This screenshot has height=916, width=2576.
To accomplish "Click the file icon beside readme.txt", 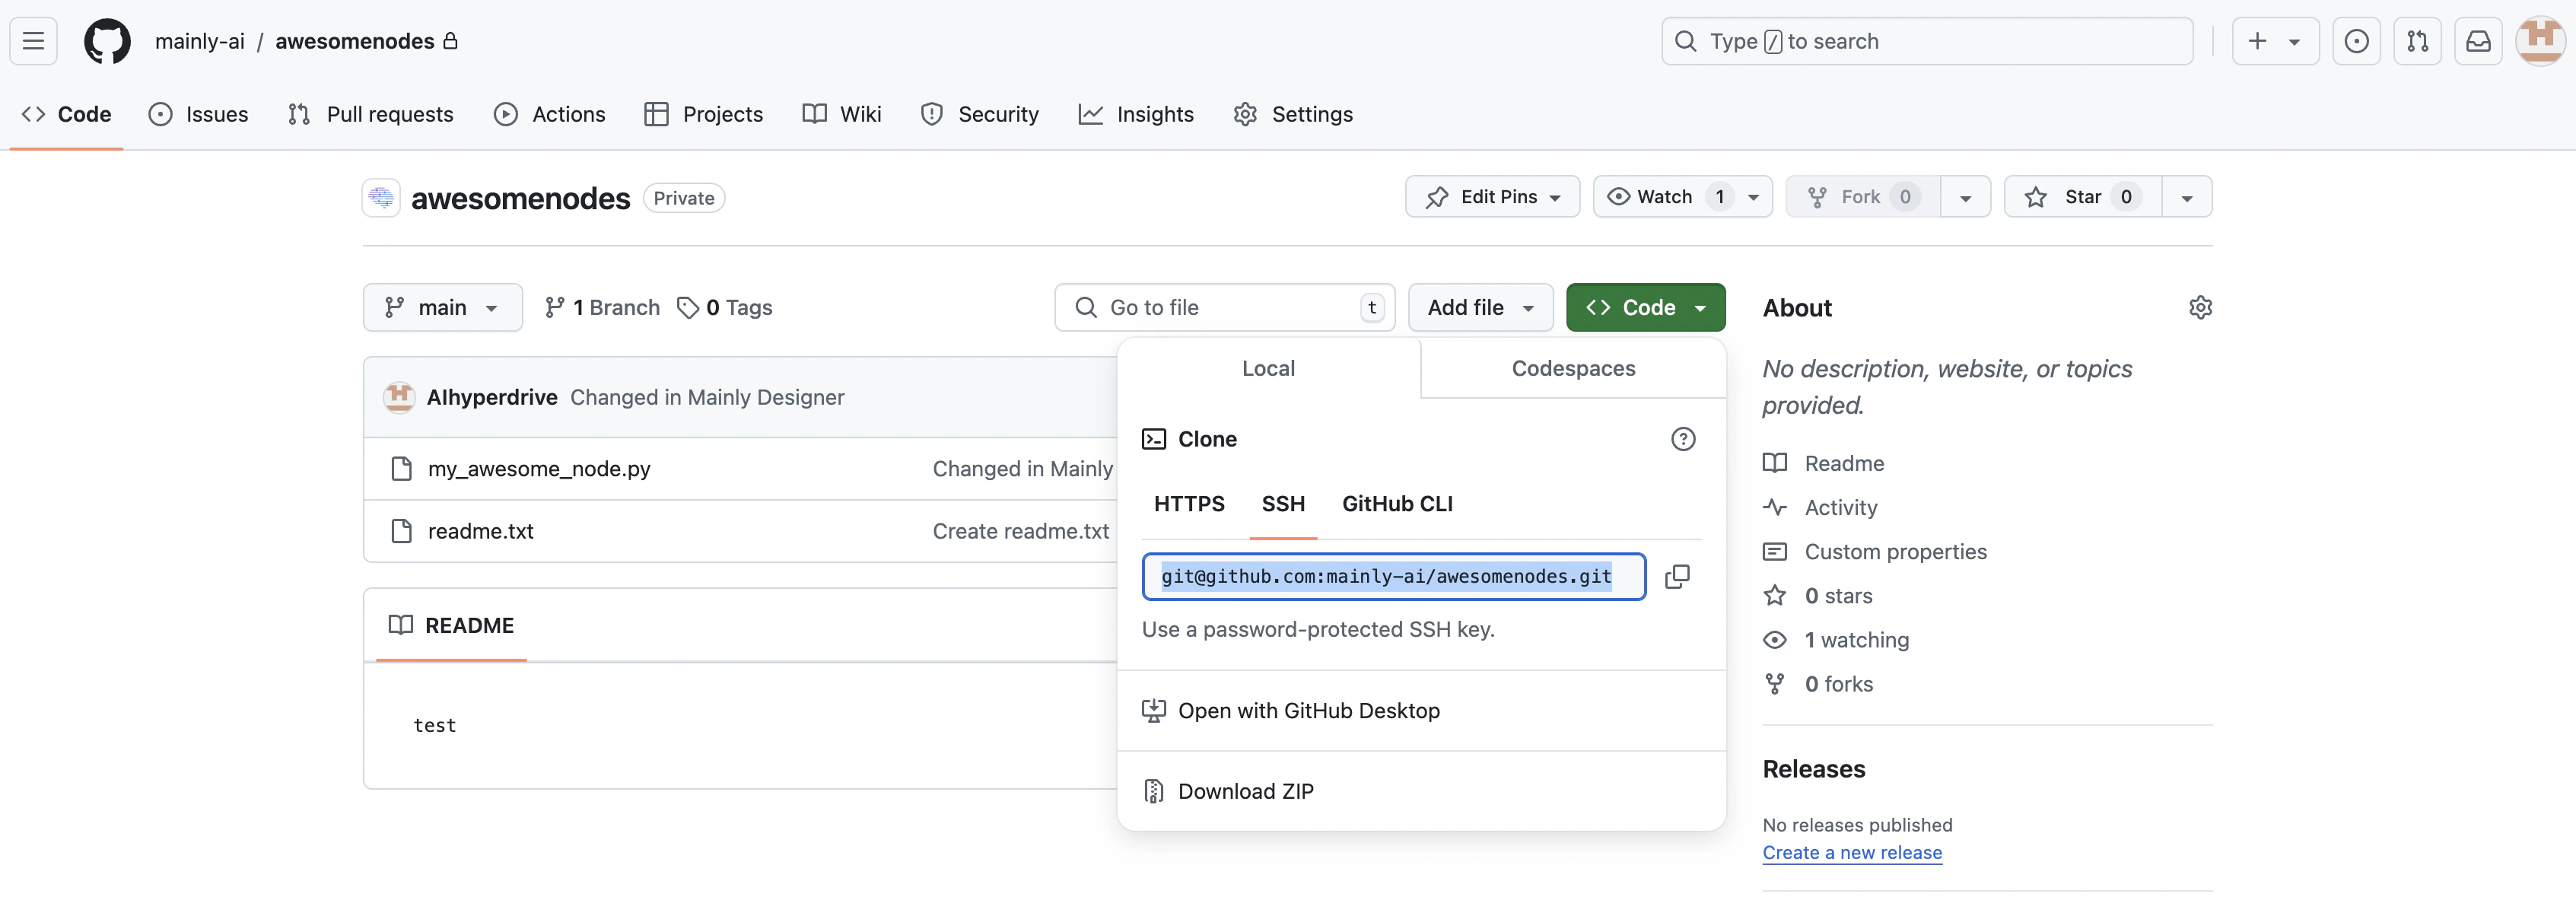I will (401, 531).
